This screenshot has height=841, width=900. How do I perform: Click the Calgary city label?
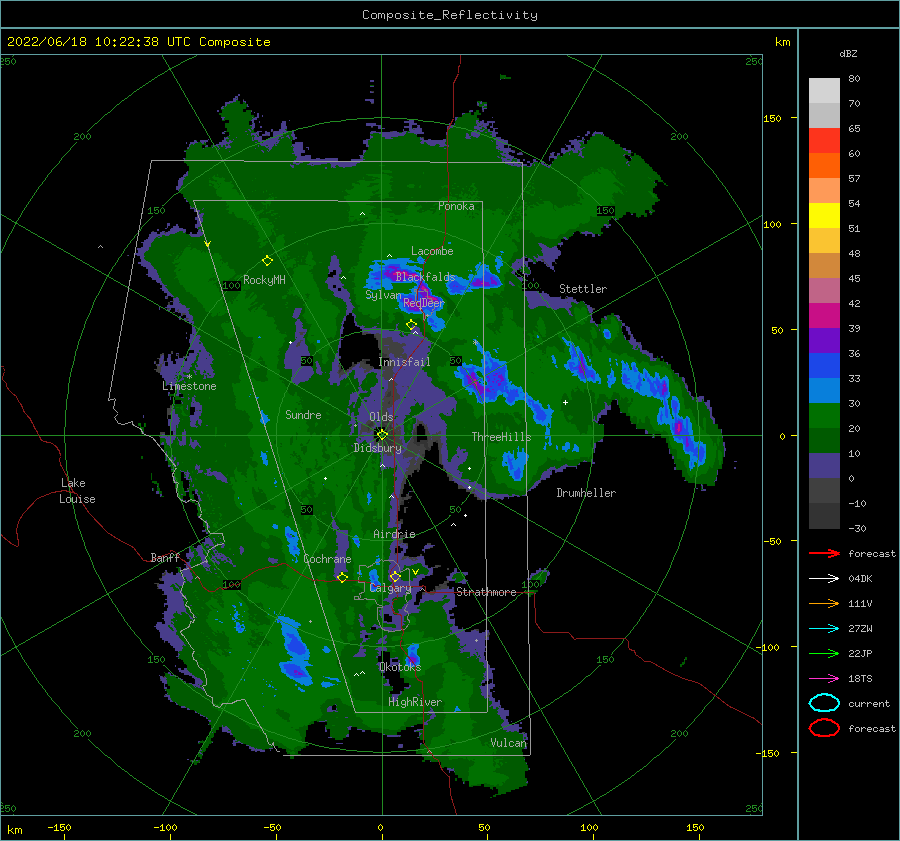(x=390, y=588)
